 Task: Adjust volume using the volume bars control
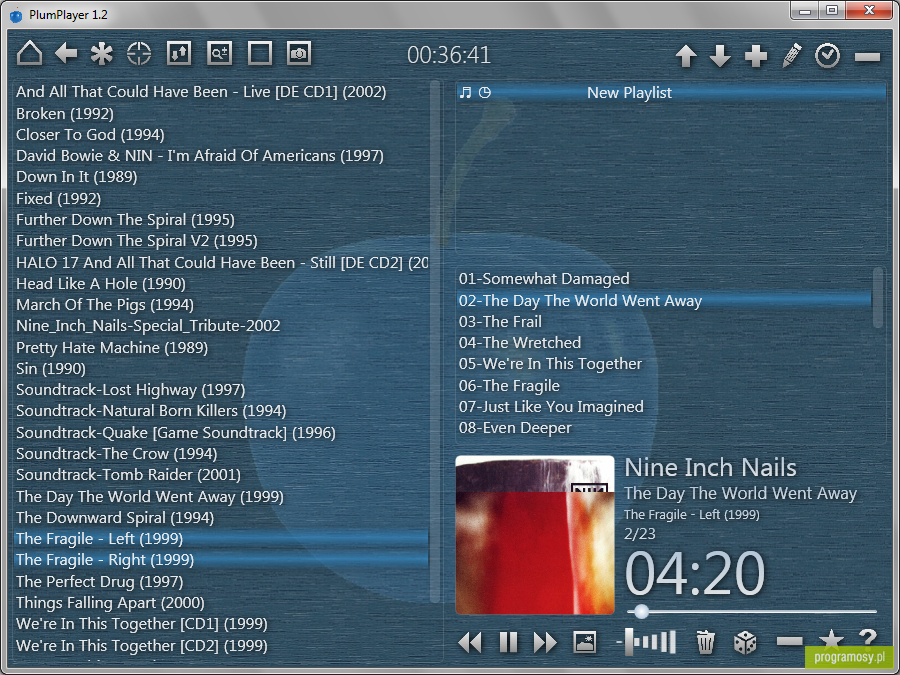click(x=647, y=642)
